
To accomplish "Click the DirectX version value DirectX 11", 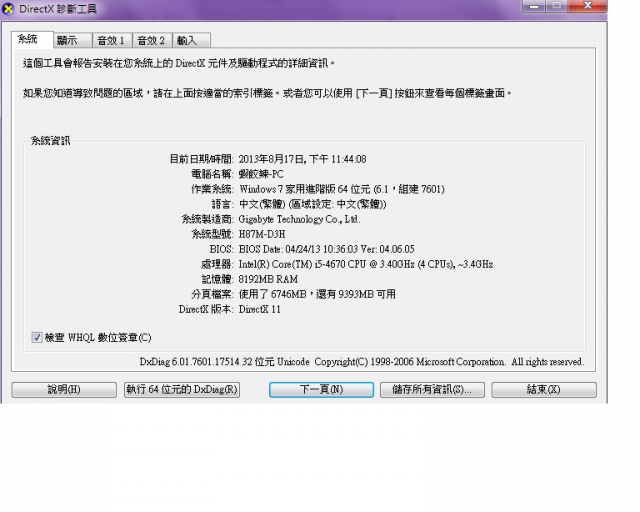I will coord(260,309).
